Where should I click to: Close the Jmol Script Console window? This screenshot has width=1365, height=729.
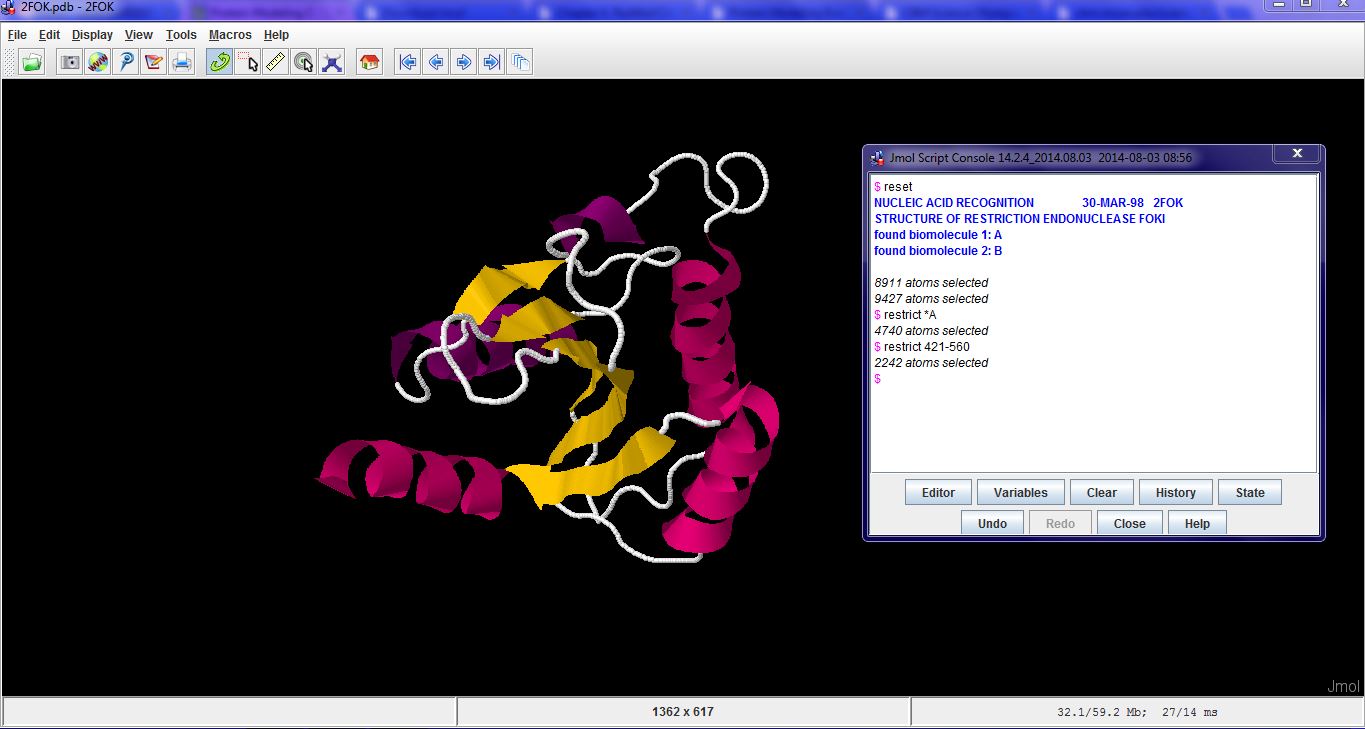(1297, 154)
